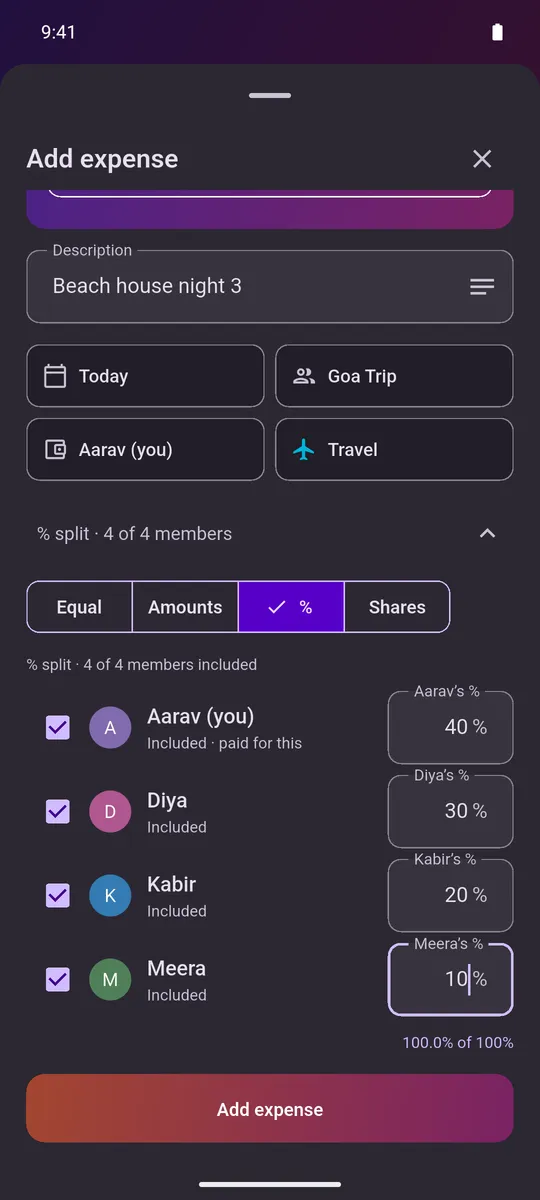Tap Diya's pink avatar circle
Image resolution: width=540 pixels, height=1200 pixels.
point(110,812)
